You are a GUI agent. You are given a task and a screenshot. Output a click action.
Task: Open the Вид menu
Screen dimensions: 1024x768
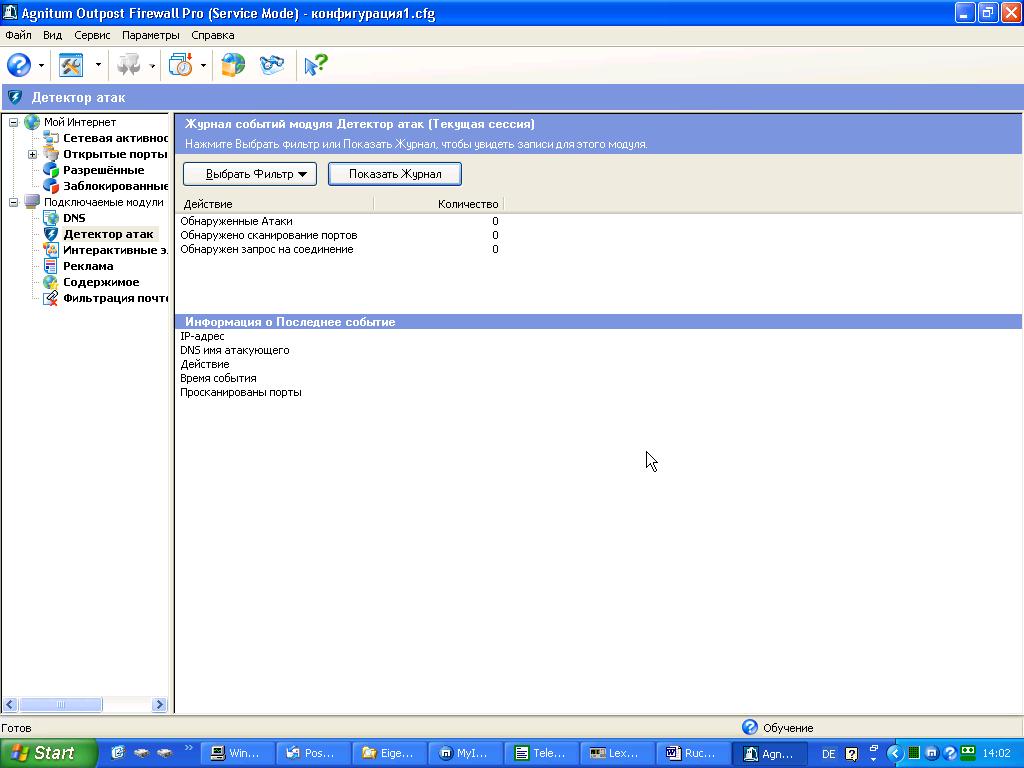pos(52,35)
